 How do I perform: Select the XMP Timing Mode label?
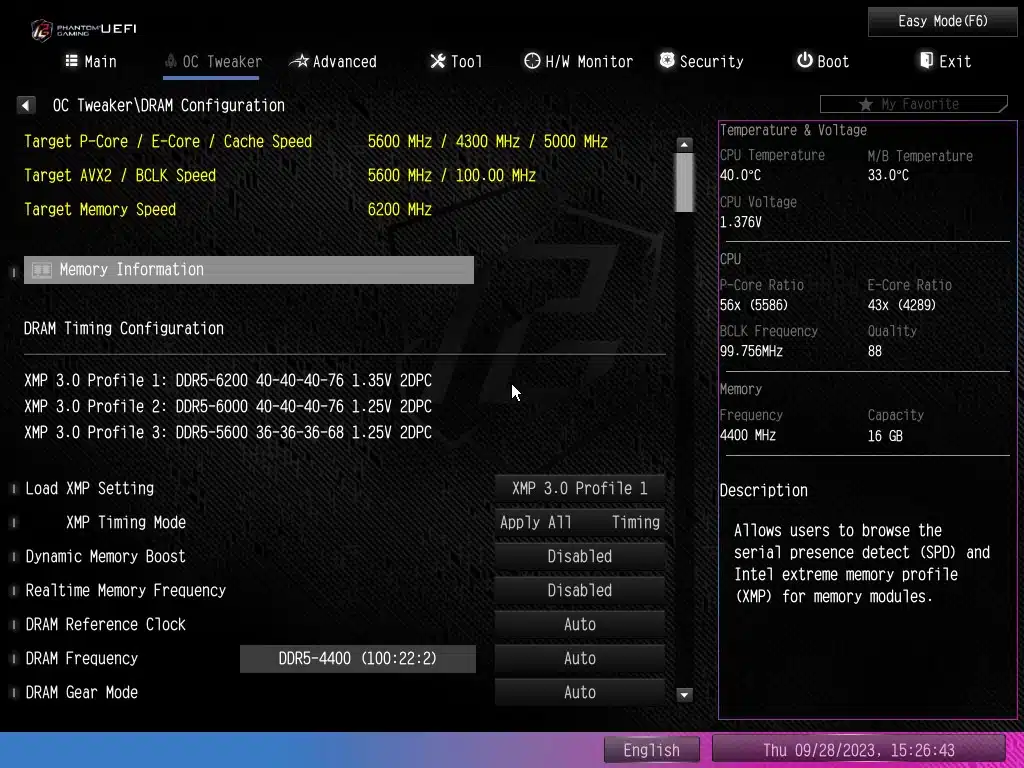tap(126, 522)
